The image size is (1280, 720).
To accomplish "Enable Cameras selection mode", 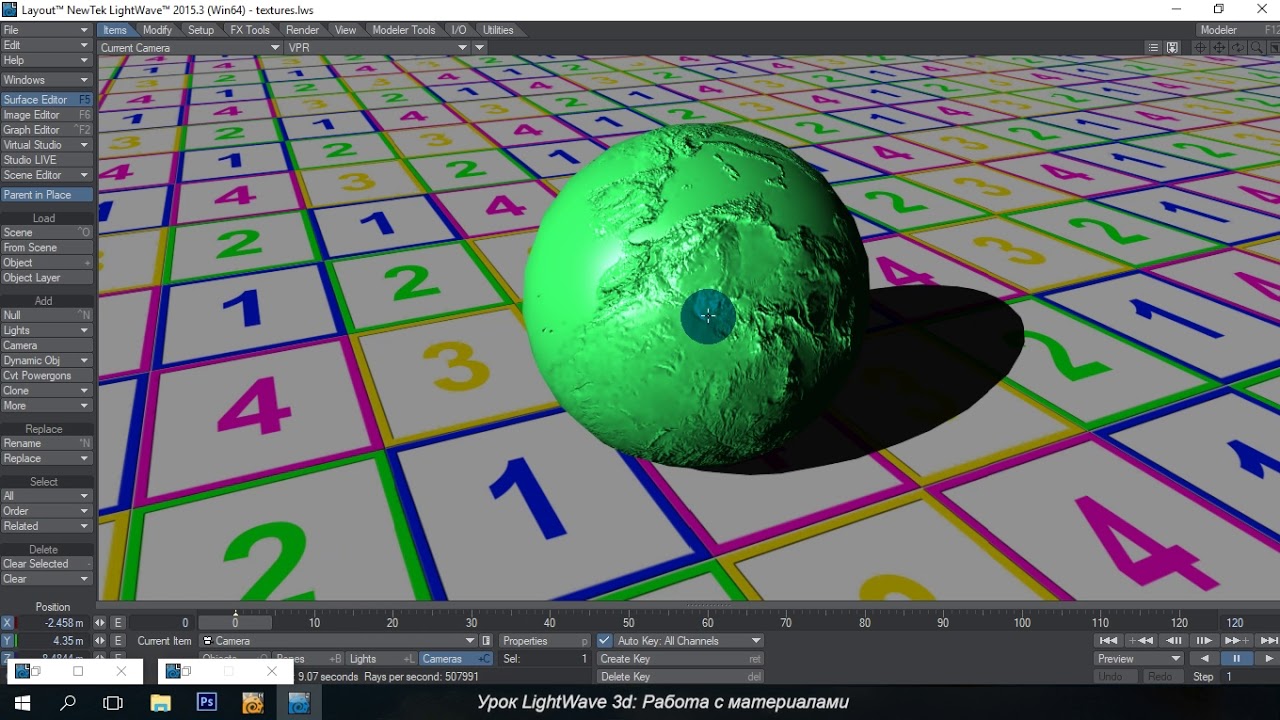I will [x=456, y=659].
